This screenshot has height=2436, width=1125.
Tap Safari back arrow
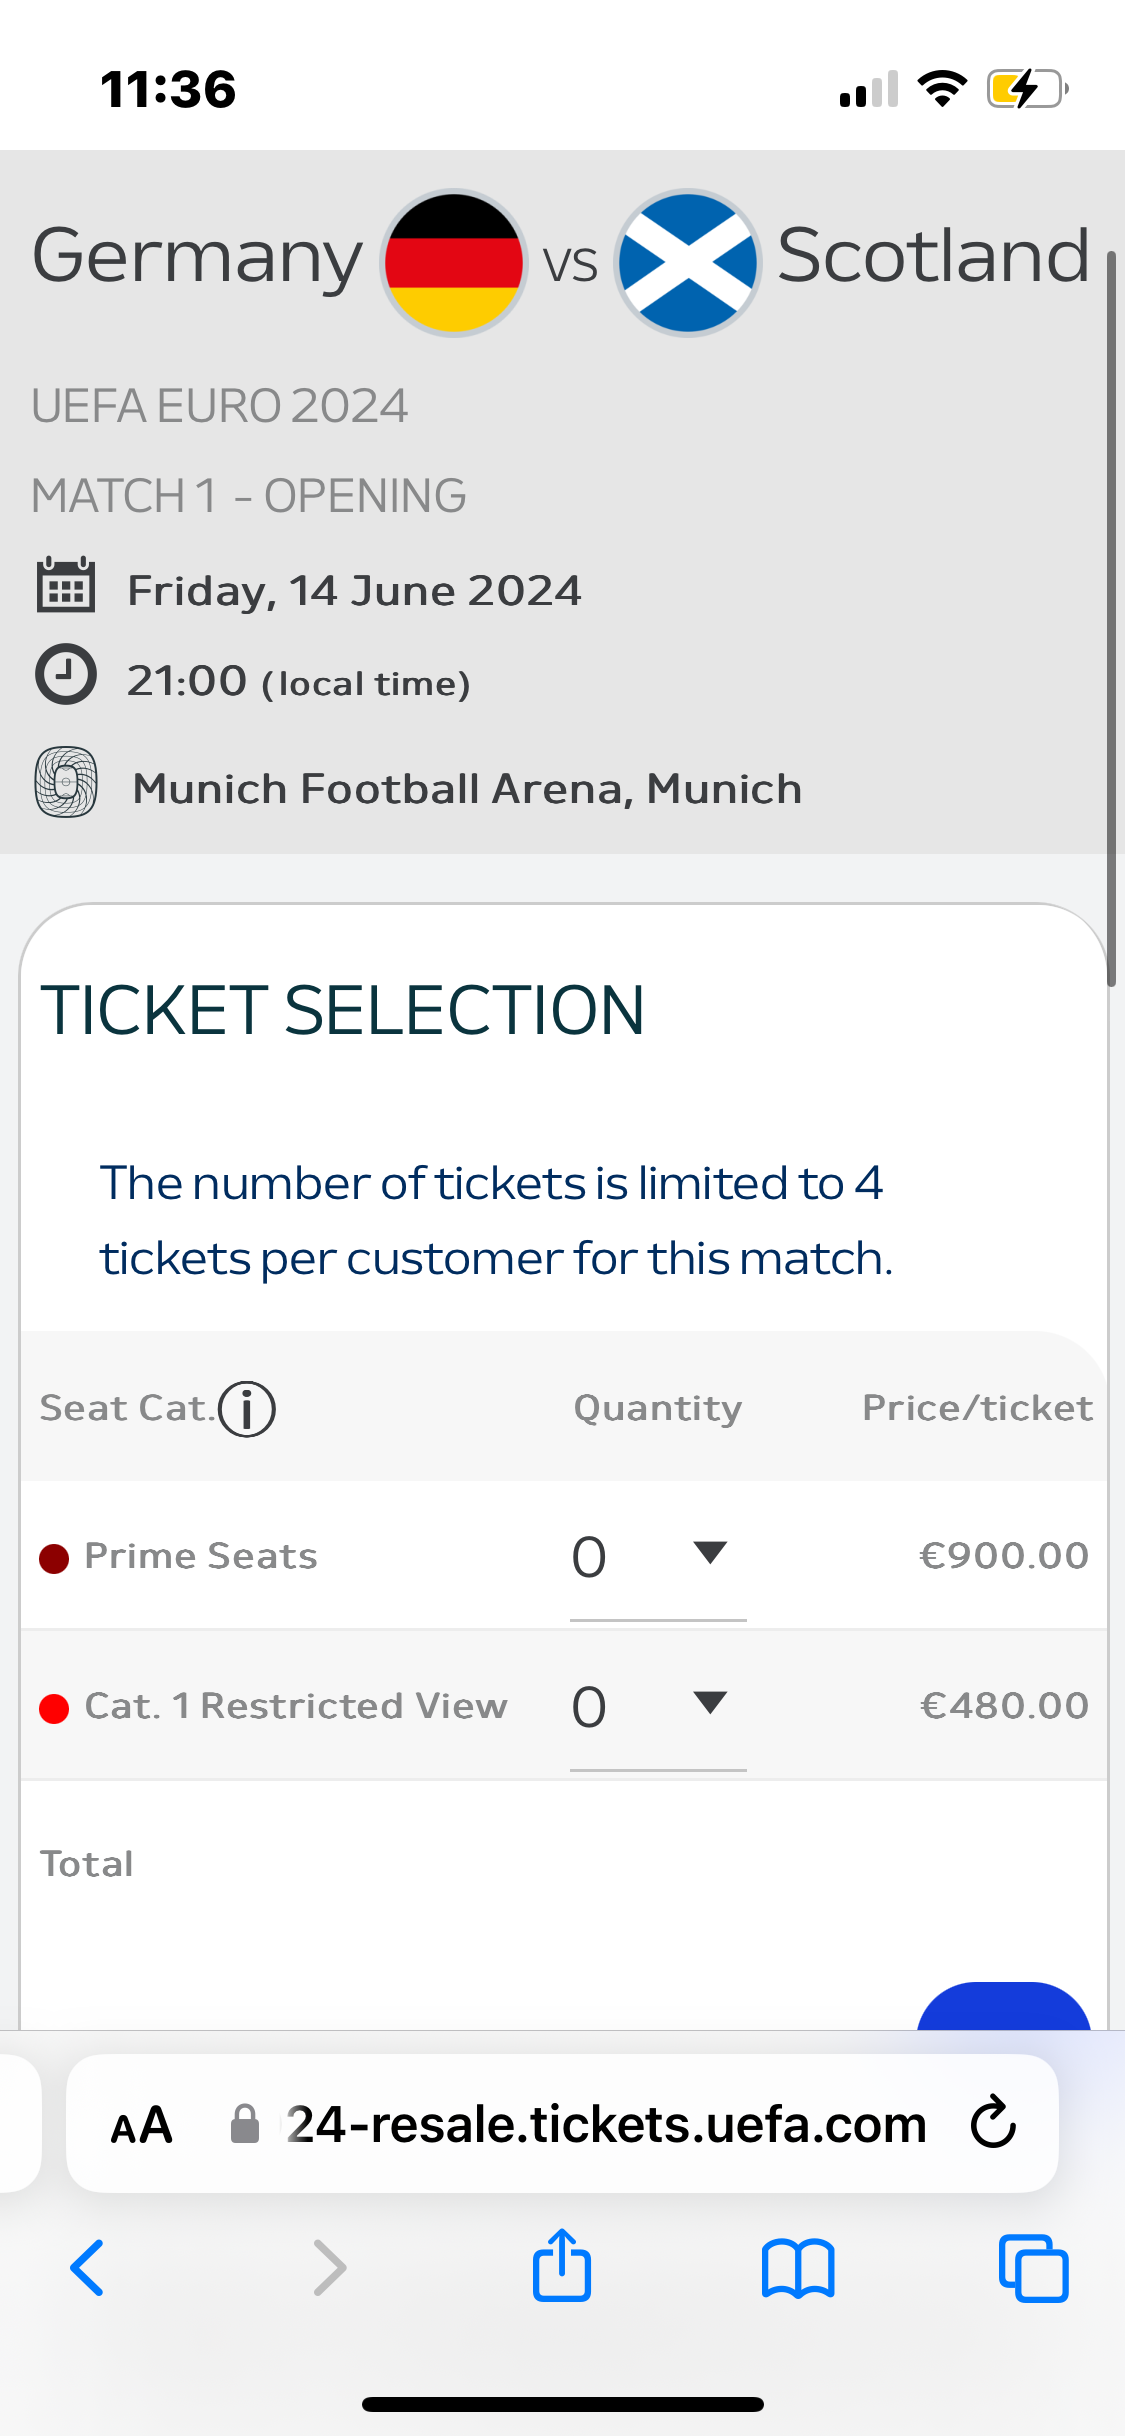pos(88,2268)
